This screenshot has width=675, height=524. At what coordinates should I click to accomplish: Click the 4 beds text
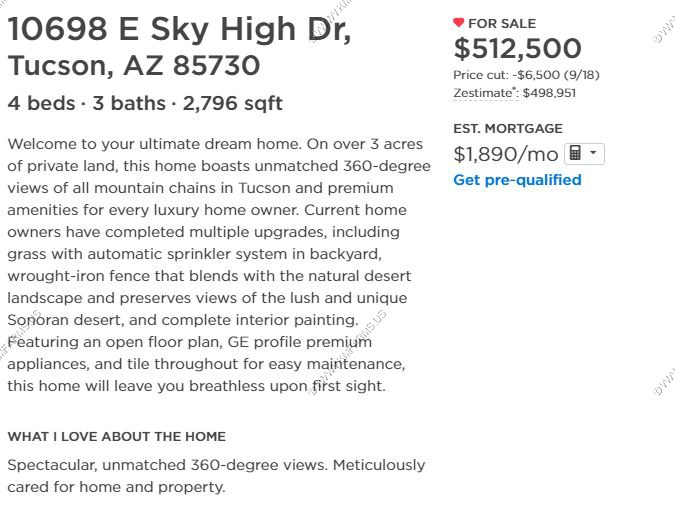pyautogui.click(x=41, y=103)
